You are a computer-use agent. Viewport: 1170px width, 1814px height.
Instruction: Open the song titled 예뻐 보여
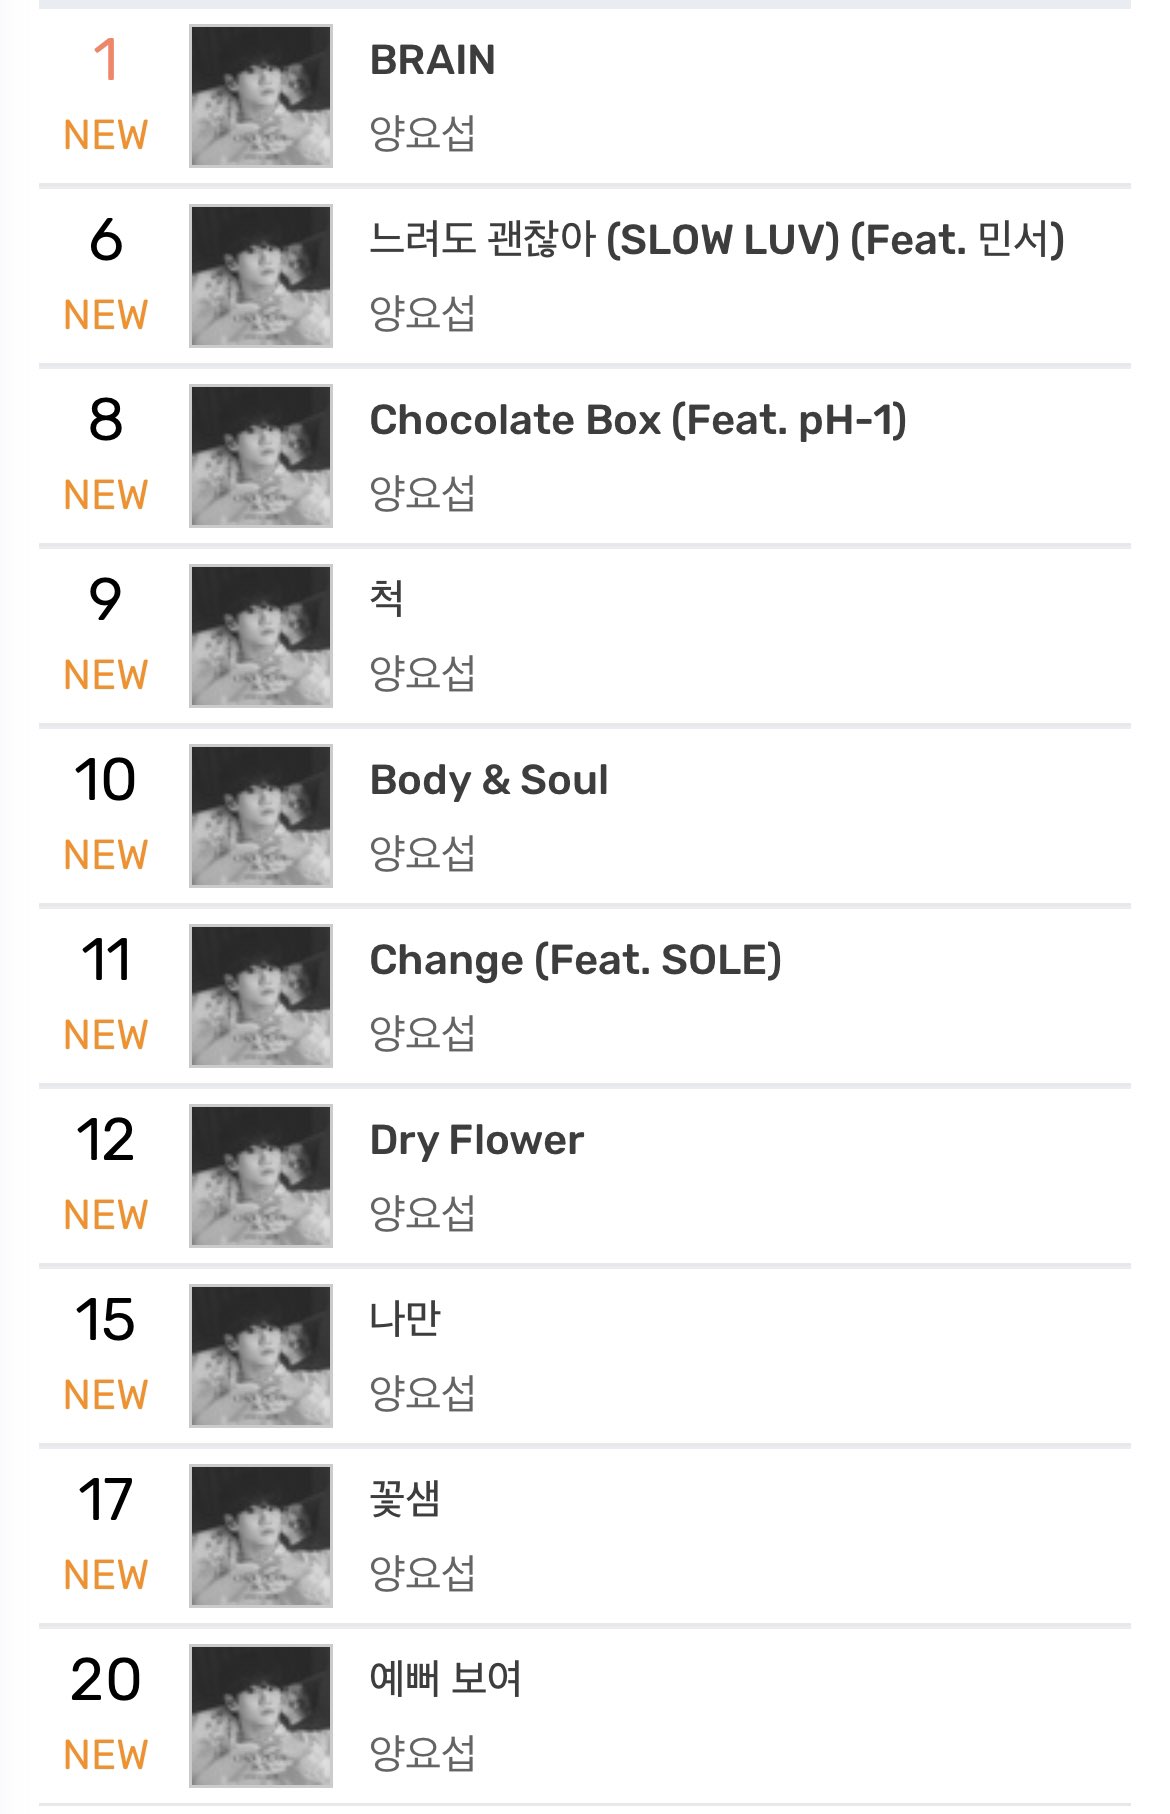(445, 1679)
